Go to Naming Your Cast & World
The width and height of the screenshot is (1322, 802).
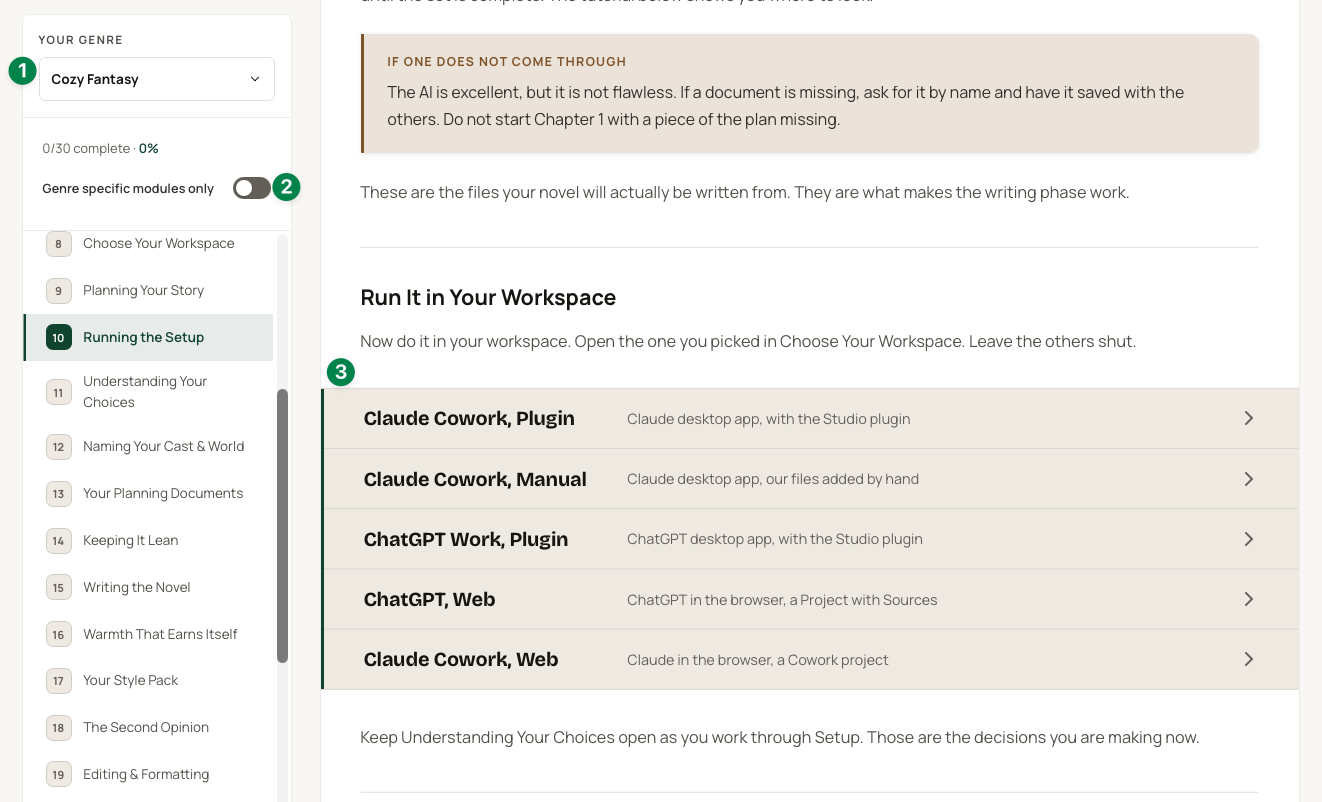click(148, 446)
